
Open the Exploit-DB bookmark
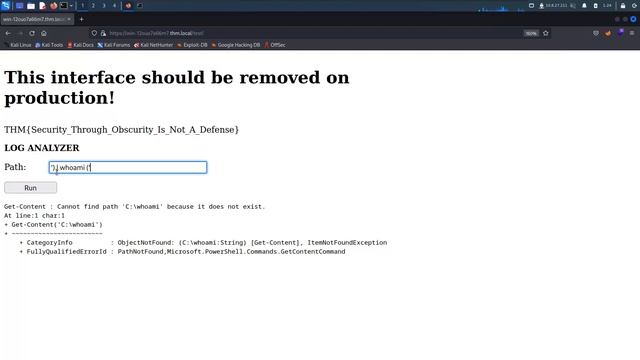[x=192, y=45]
